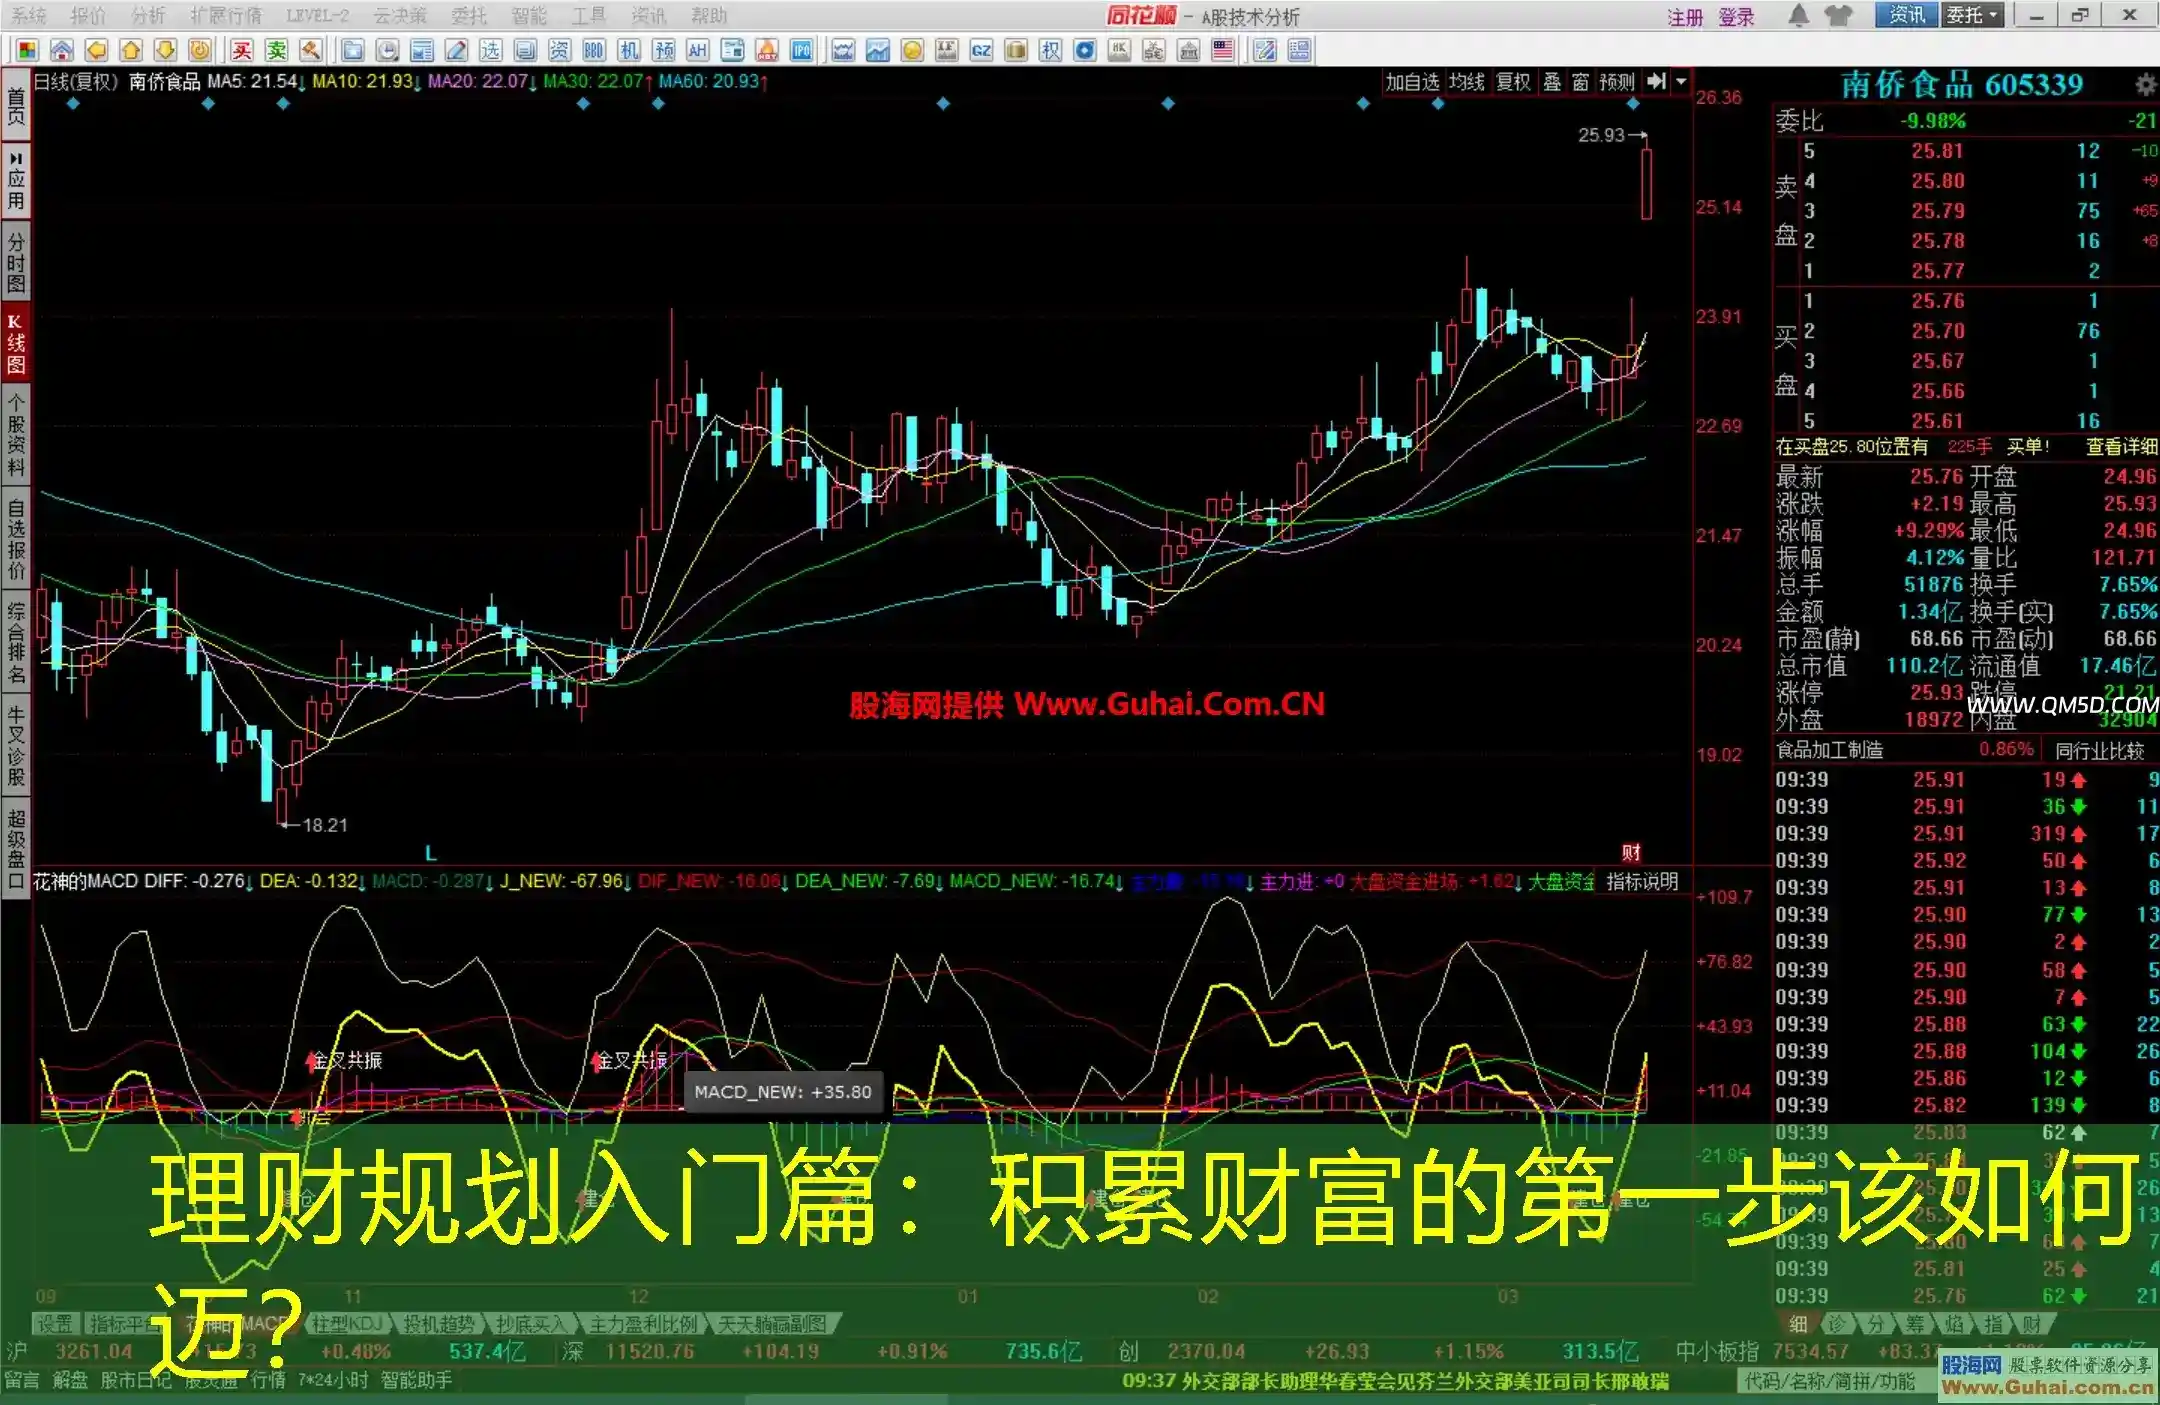
Task: Click the US flag market toolbar icon
Action: 1223,50
